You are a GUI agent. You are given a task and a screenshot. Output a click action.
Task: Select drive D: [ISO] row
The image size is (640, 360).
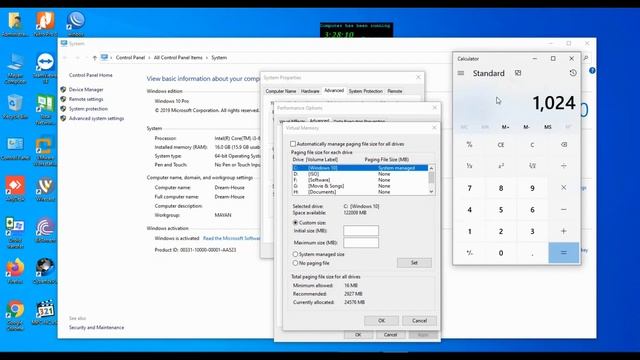click(360, 174)
